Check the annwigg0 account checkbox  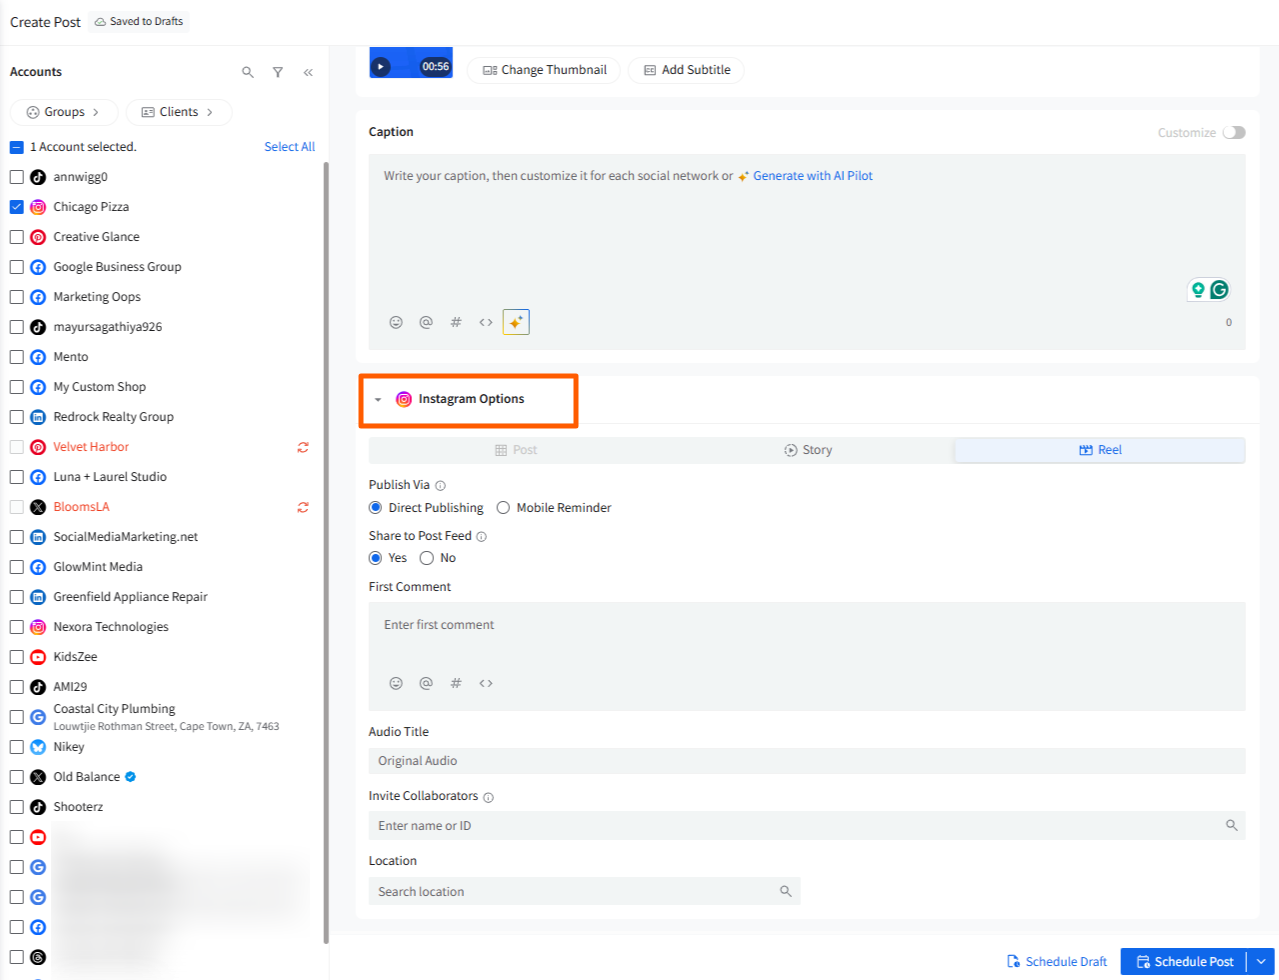(x=17, y=177)
